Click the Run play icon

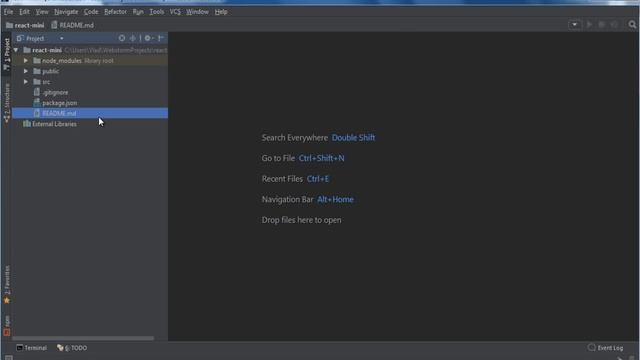pos(589,25)
